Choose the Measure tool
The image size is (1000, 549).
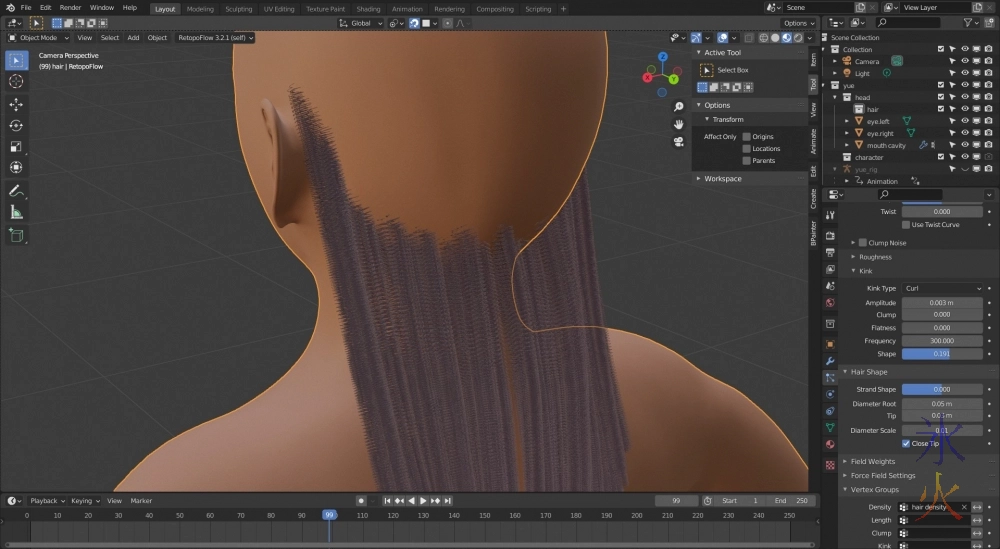pyautogui.click(x=16, y=211)
